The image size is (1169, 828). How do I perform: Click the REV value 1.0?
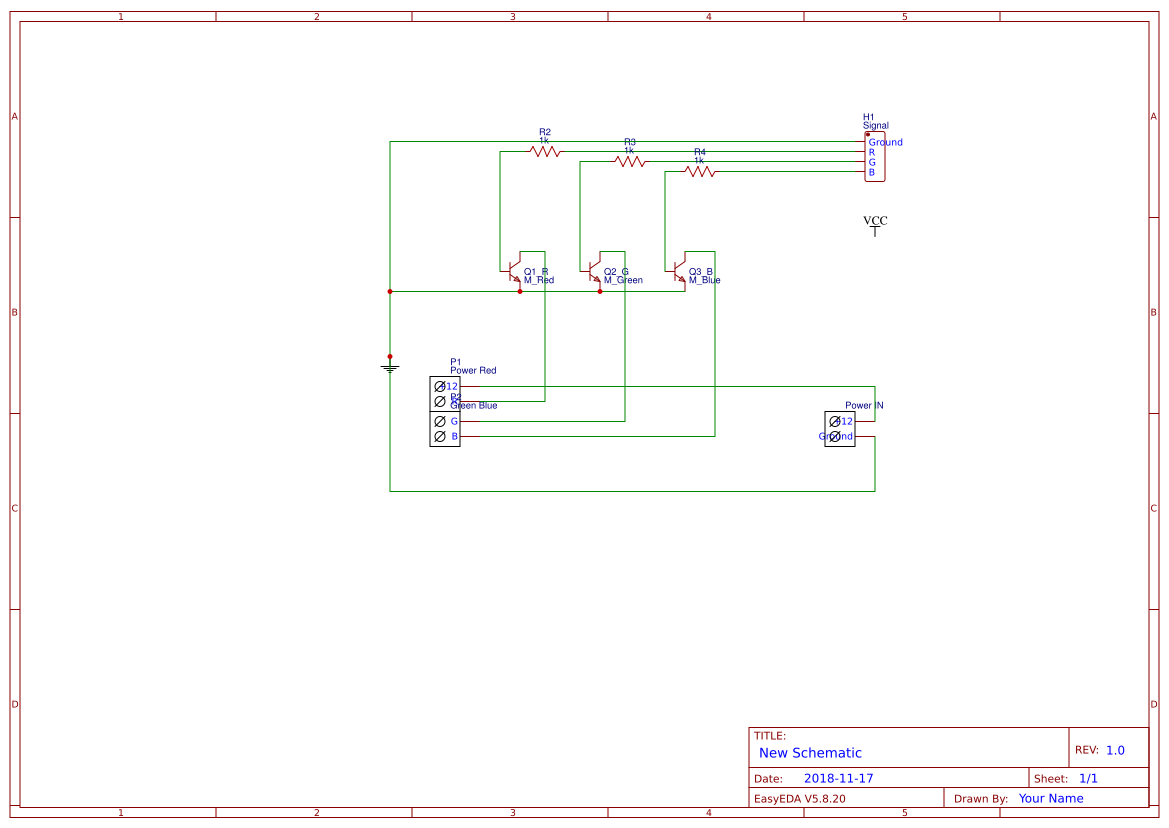[1114, 748]
